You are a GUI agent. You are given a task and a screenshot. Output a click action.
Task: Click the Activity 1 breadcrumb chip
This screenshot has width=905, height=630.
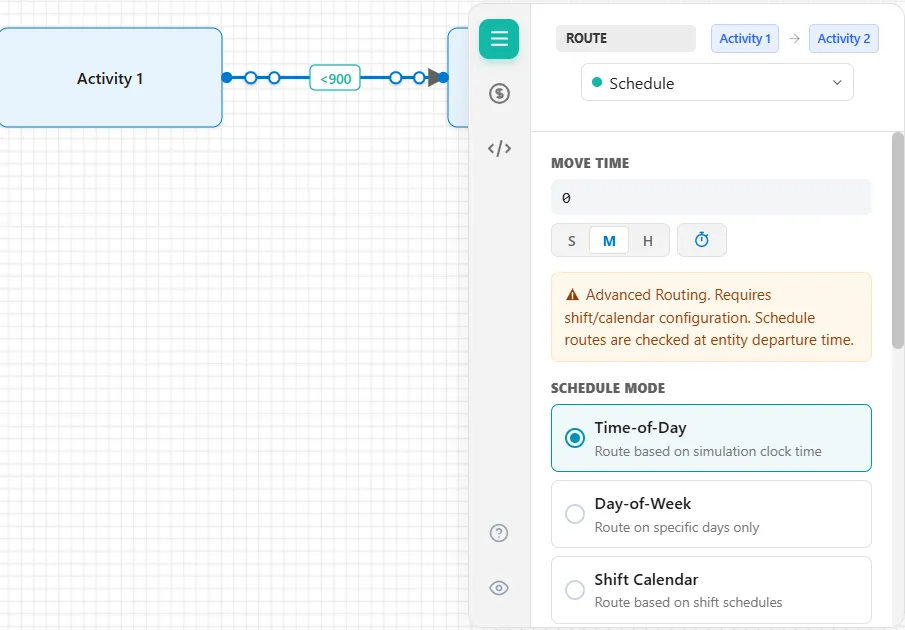[x=745, y=39]
